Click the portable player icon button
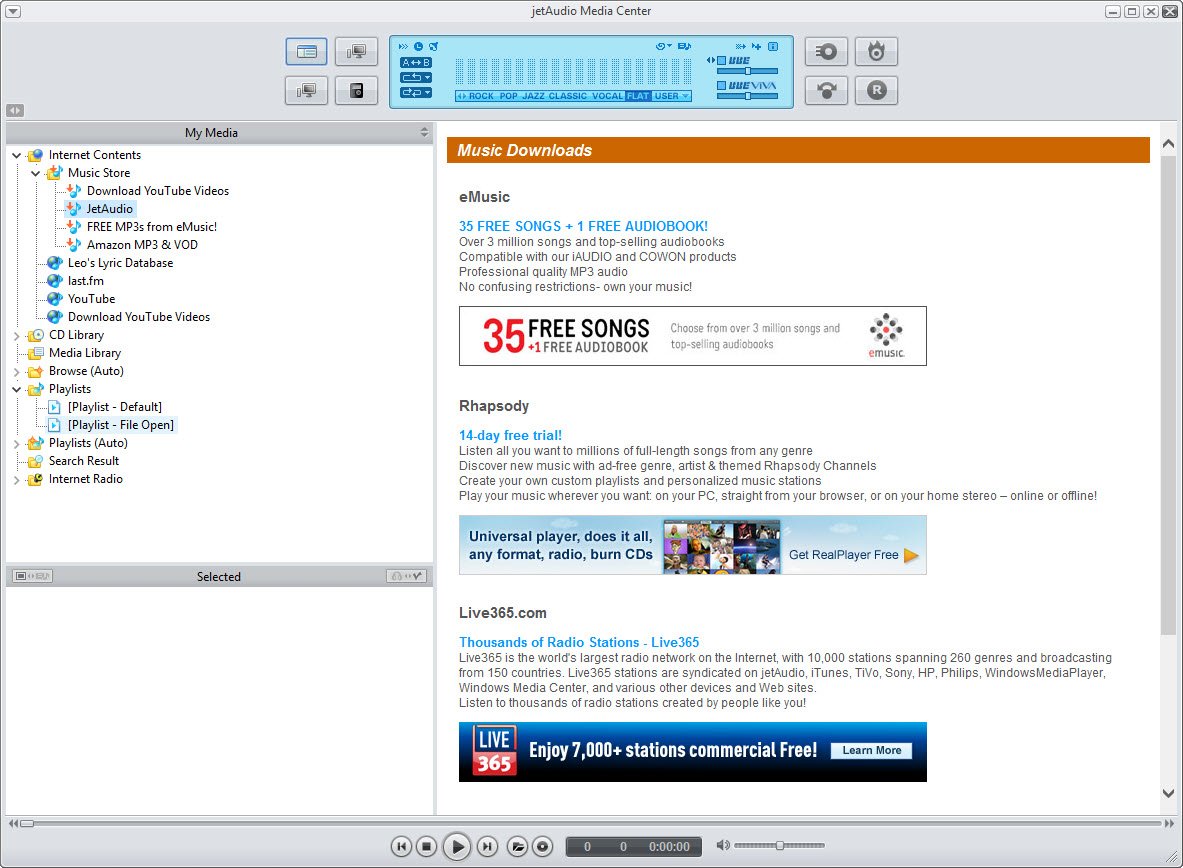Screen dimensions: 1183x868 click(x=356, y=91)
